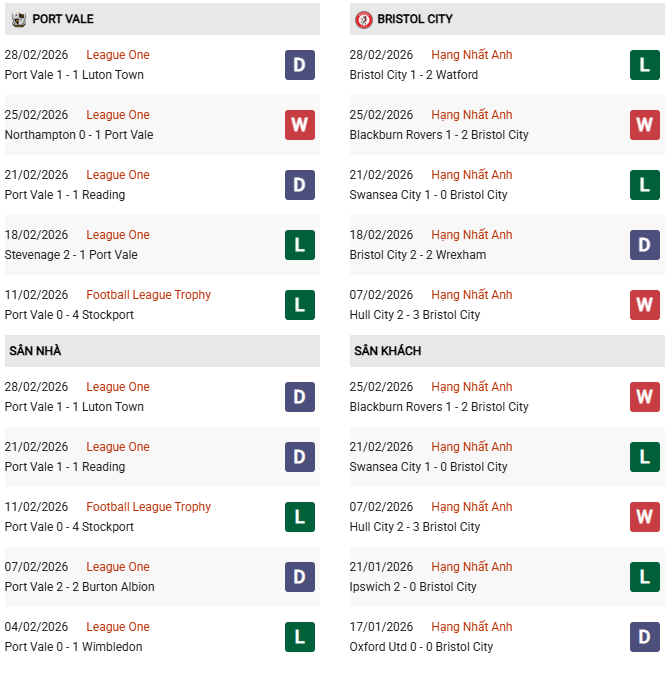Click the W badge for Hull City 2 - 3 Bristol City form

click(645, 305)
